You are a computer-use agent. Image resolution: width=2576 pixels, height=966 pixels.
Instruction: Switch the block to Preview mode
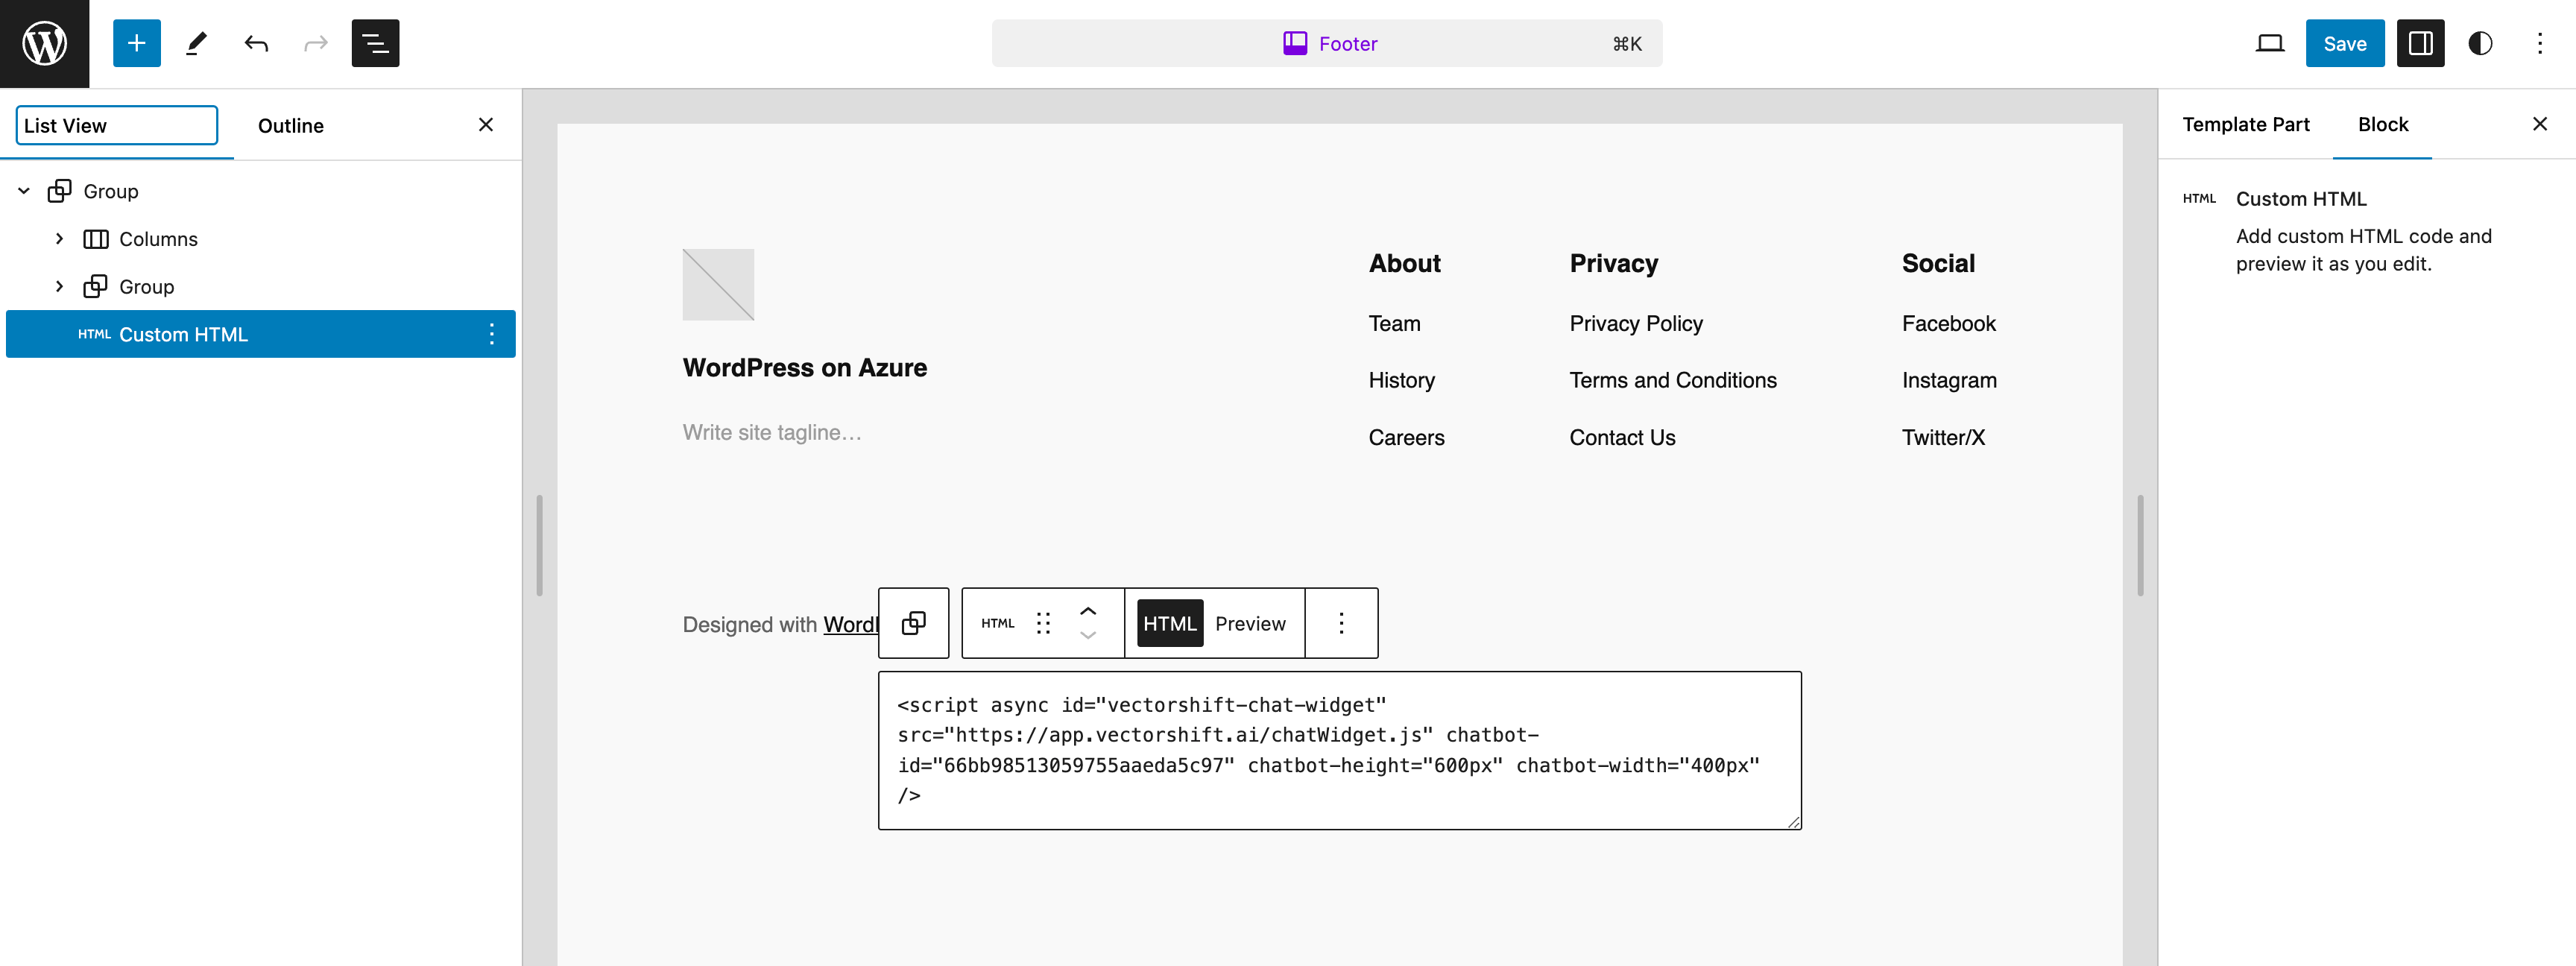1250,623
